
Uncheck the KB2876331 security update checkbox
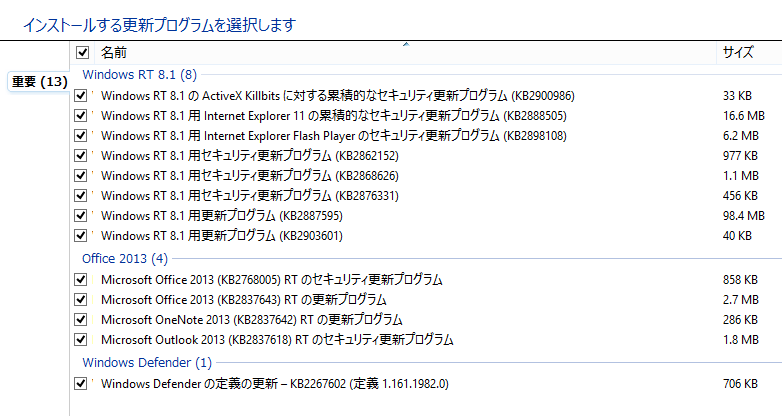tap(80, 195)
